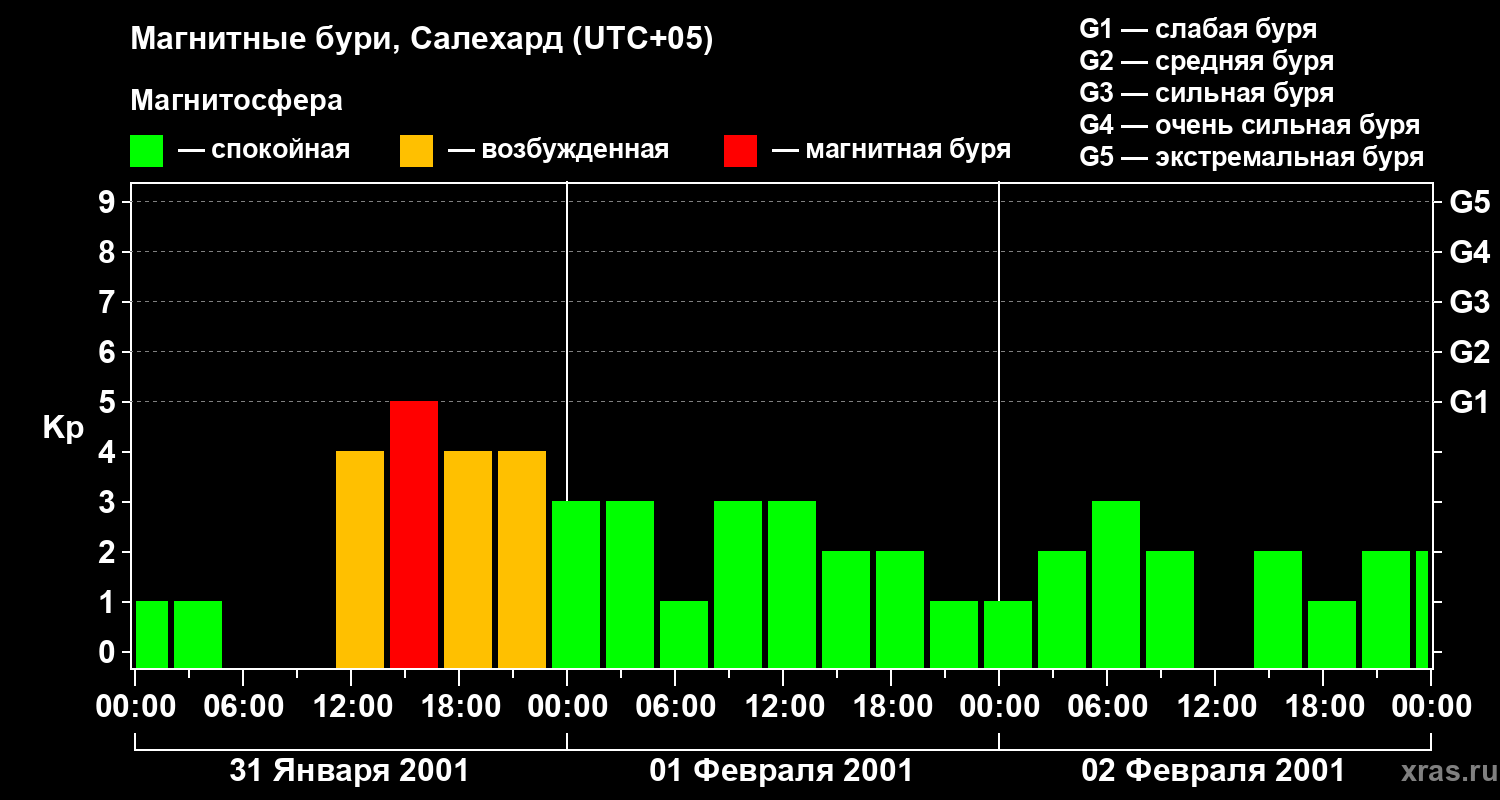
Task: Click the '02 Февраля 2001' date label
Action: (1213, 771)
